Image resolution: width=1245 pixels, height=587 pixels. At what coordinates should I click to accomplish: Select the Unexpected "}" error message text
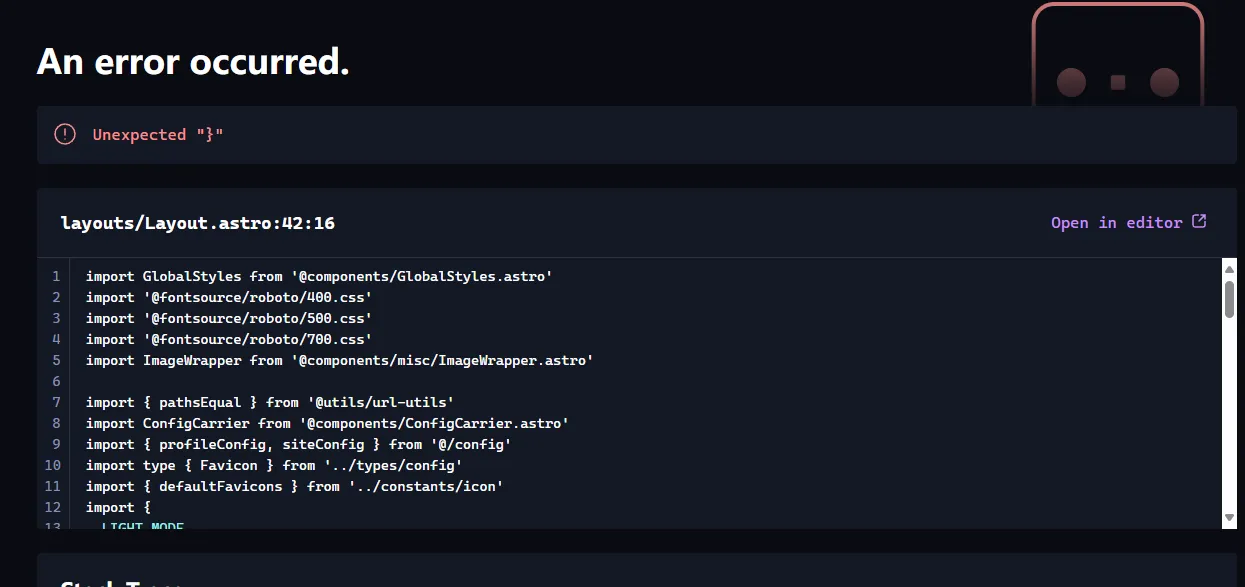pos(158,135)
